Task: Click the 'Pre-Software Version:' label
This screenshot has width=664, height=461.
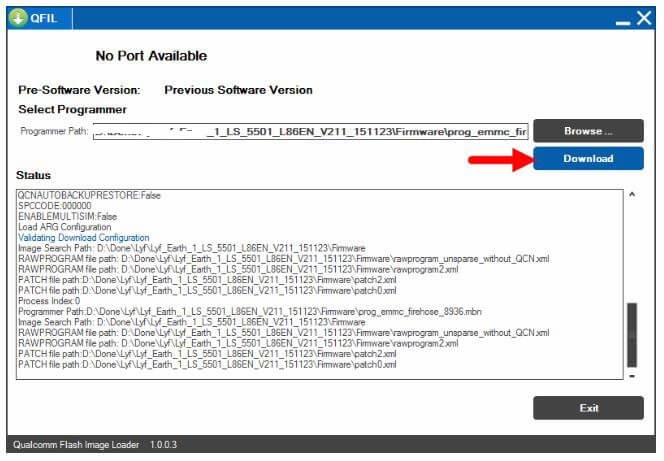Action: pos(79,90)
